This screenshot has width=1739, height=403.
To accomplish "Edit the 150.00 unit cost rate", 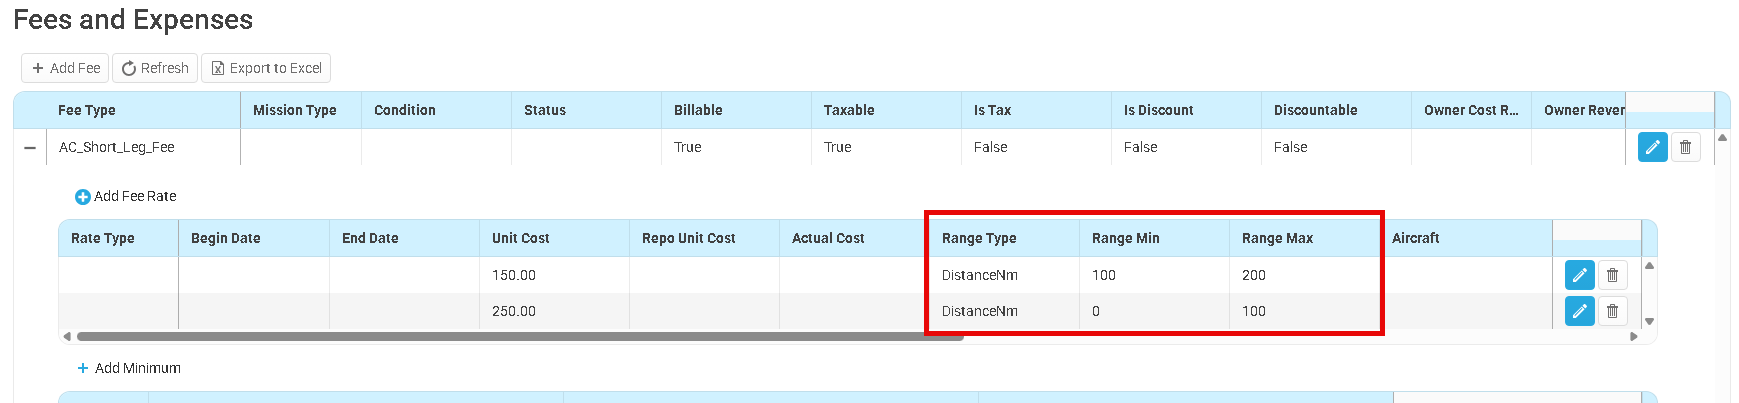I will (x=1579, y=275).
